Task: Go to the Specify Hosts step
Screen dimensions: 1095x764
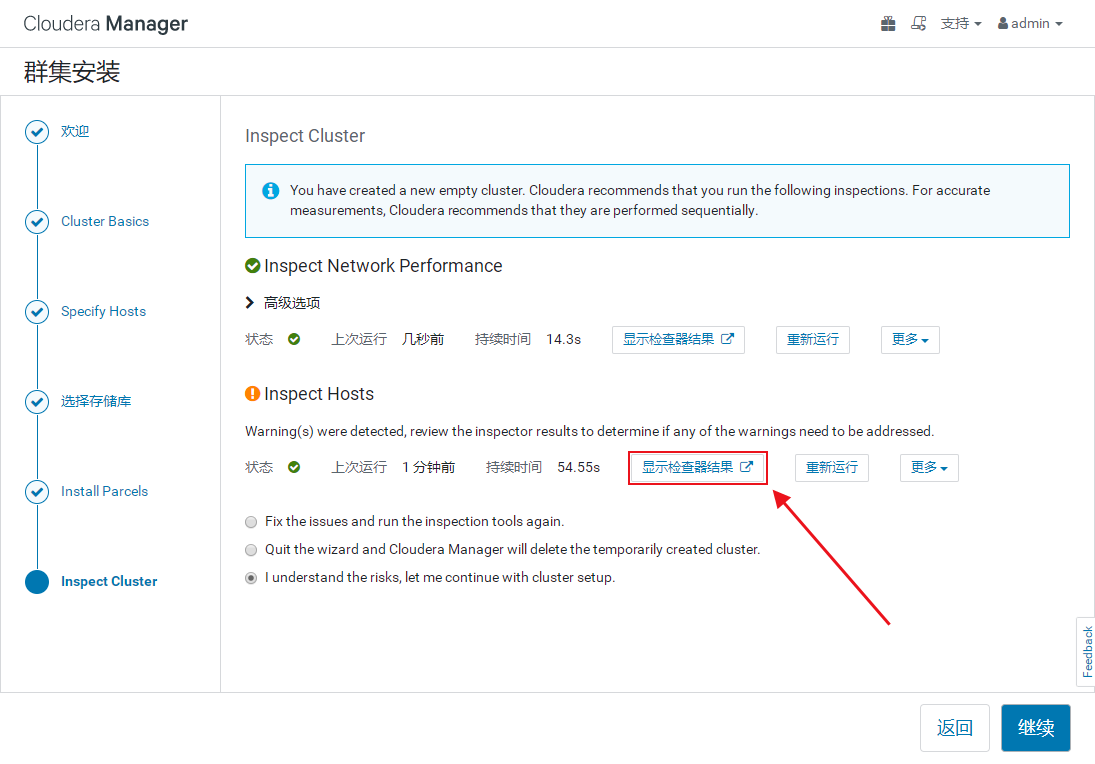Action: 103,311
